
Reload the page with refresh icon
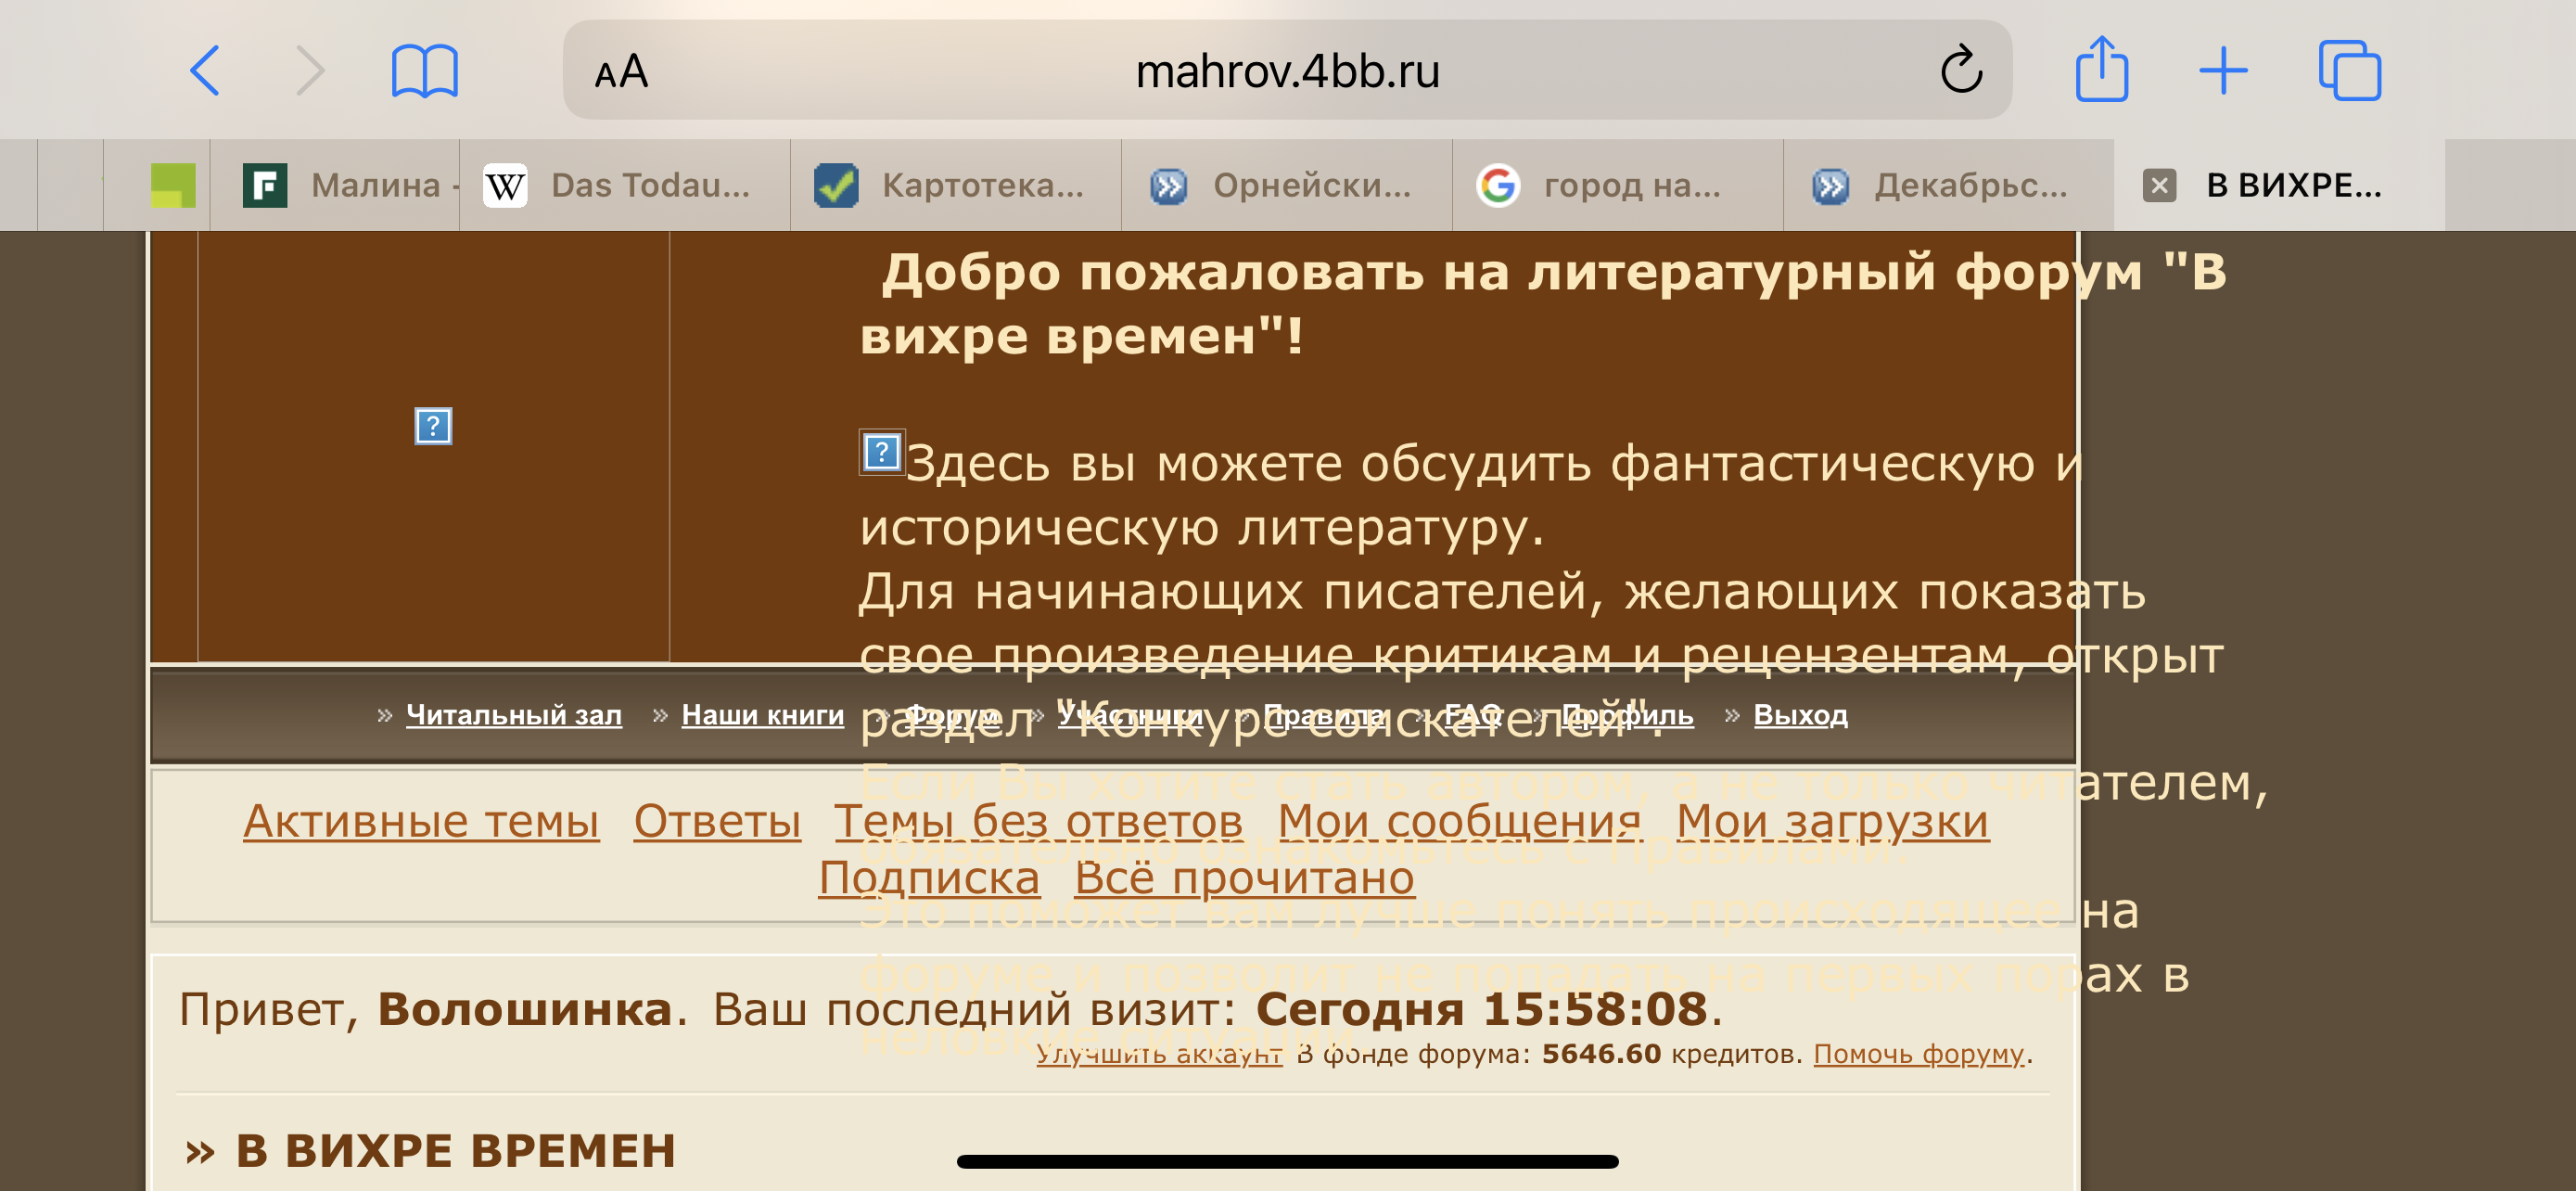tap(1960, 70)
